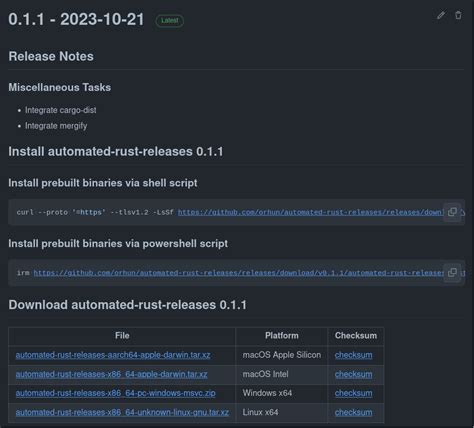Click the release title 0.1.1 - 2023-10-21

(x=76, y=19)
